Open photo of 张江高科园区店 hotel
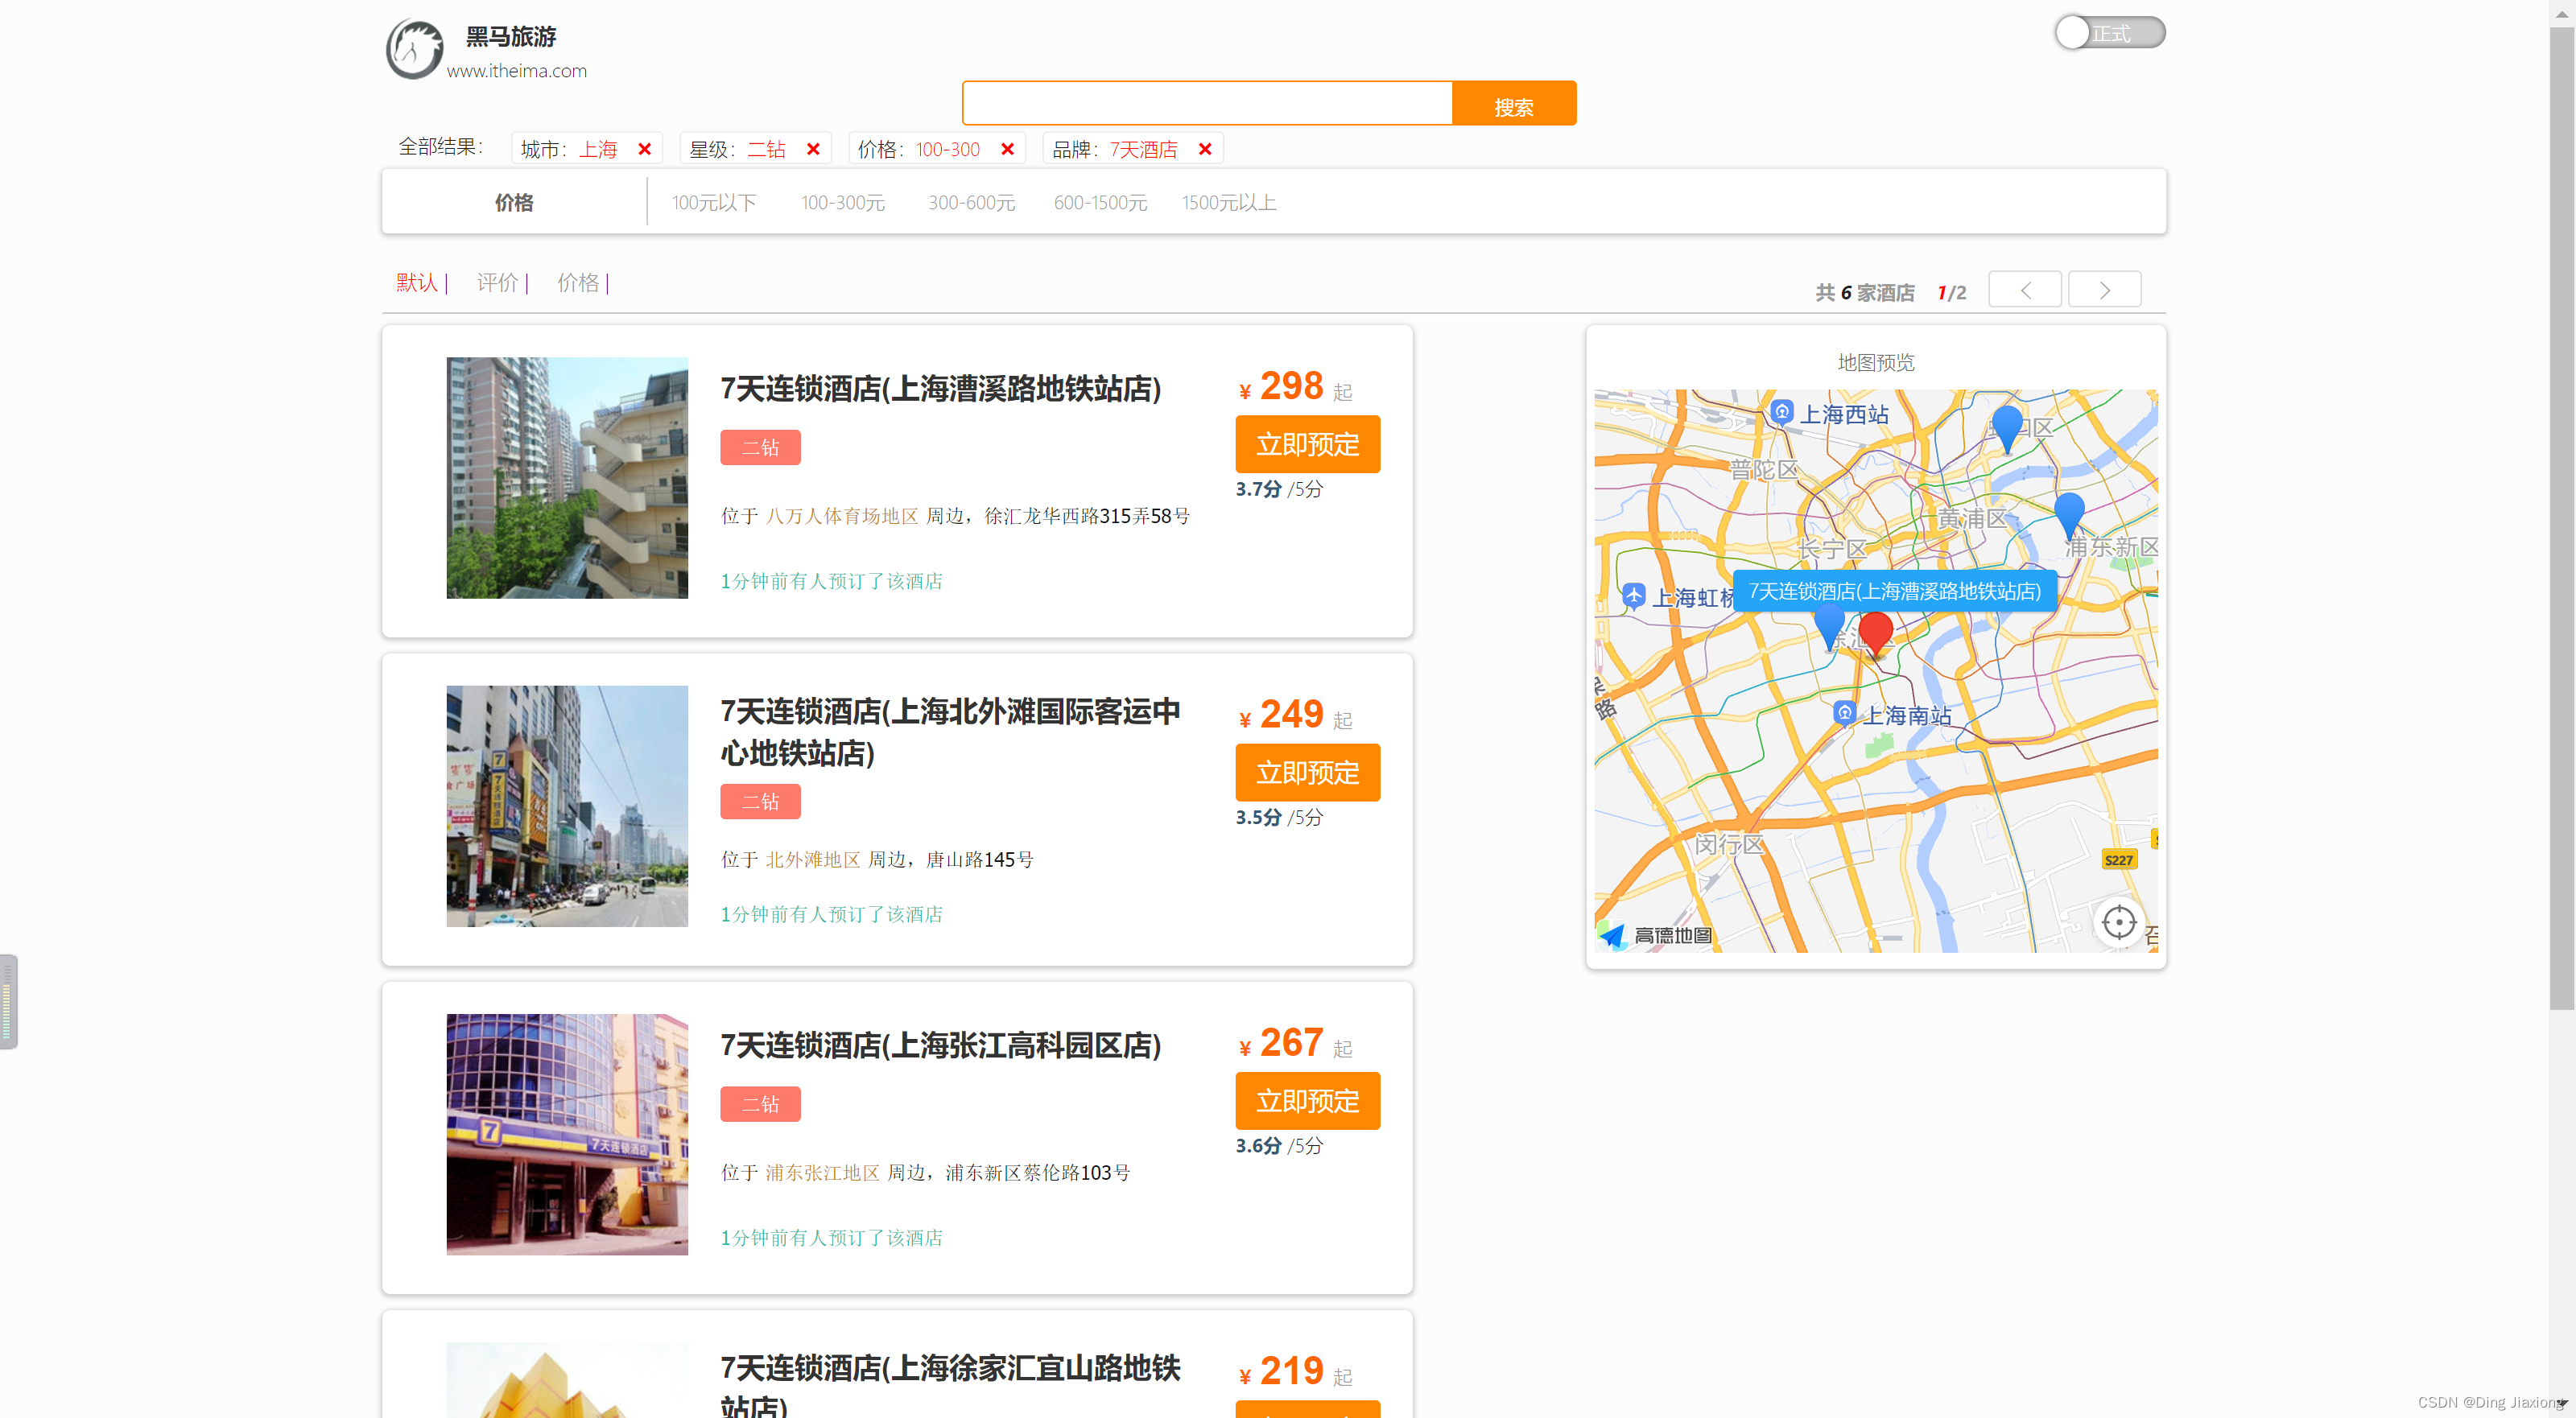Screen dimensions: 2576x1418 point(567,1134)
